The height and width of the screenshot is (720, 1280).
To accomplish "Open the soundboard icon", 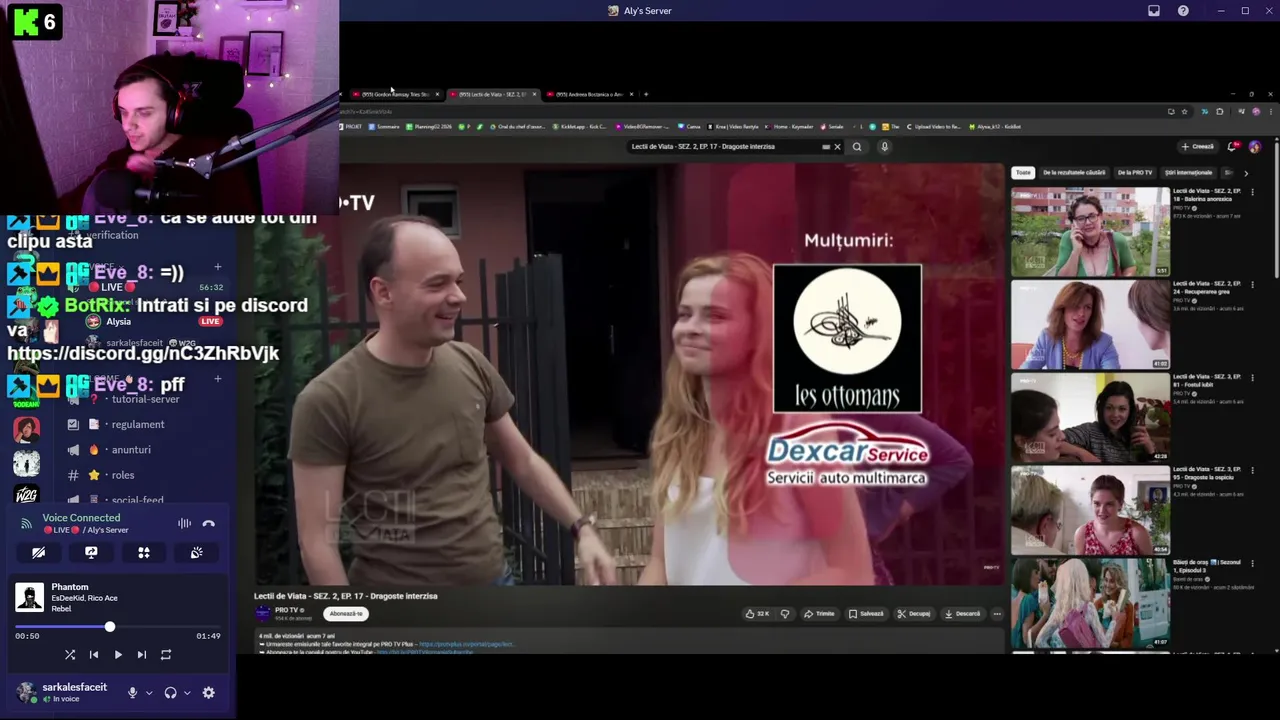I will [x=197, y=552].
